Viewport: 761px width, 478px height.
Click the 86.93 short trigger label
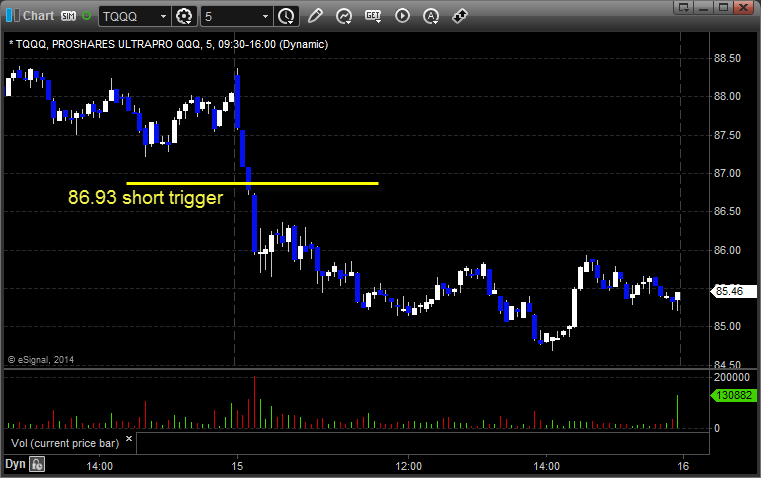point(145,198)
